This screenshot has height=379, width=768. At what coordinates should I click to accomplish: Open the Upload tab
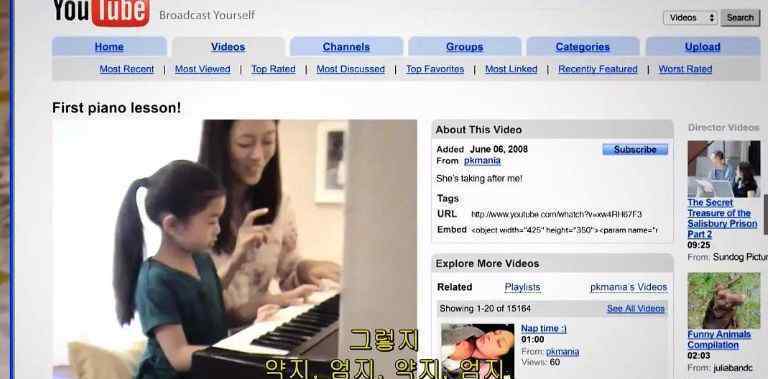[702, 47]
